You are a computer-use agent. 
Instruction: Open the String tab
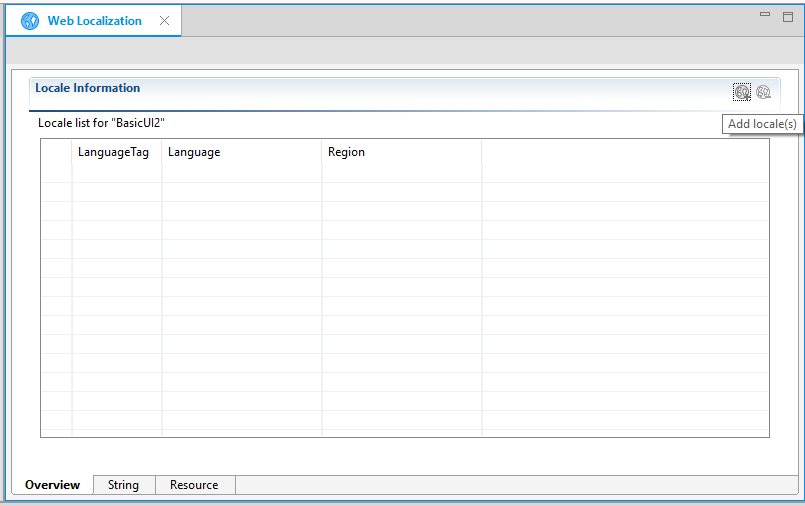pyautogui.click(x=124, y=485)
